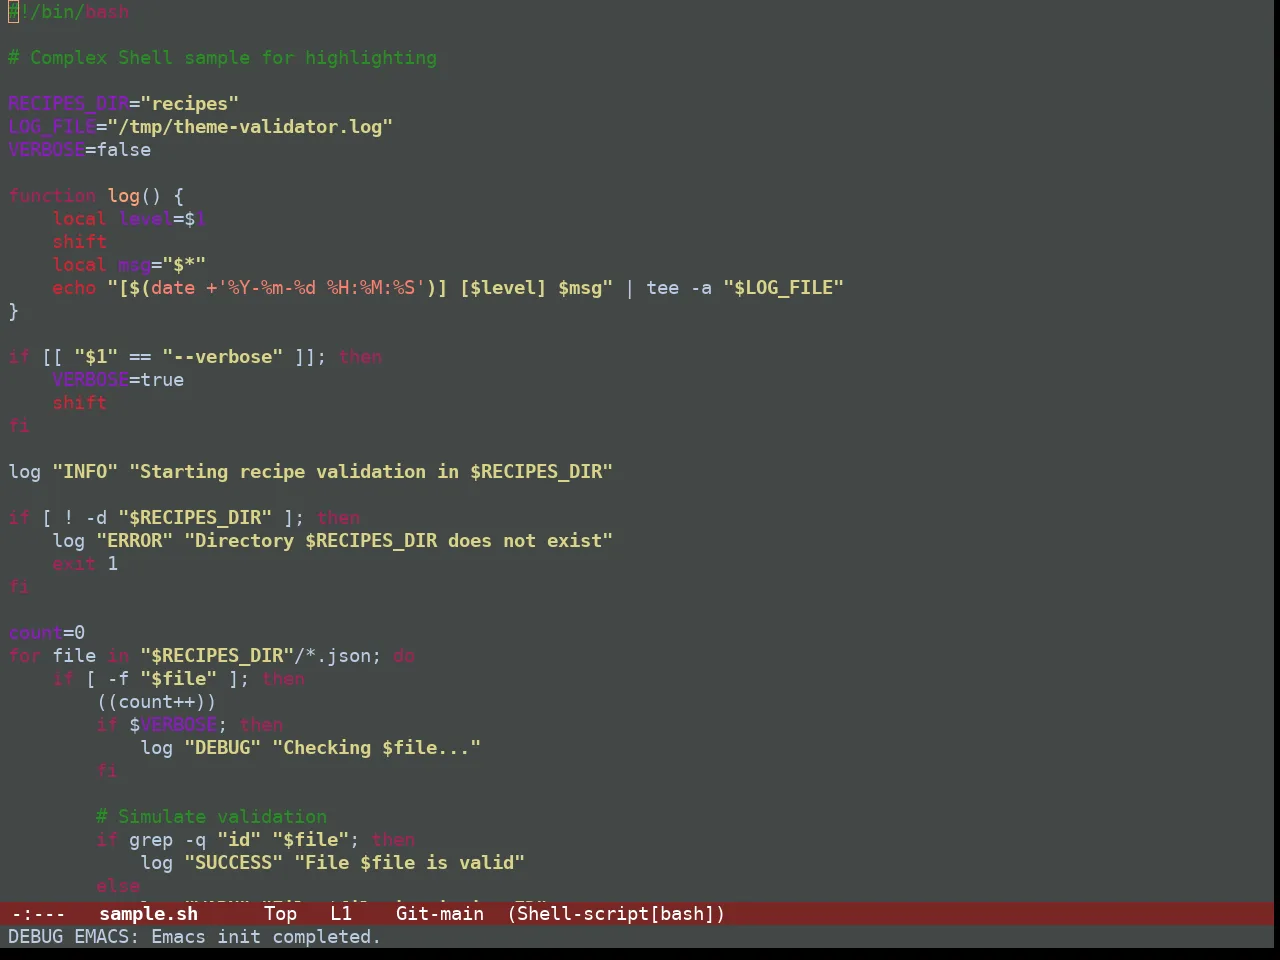Screen dimensions: 1280x960
Task: Click the L1 line number indicator
Action: (342, 914)
